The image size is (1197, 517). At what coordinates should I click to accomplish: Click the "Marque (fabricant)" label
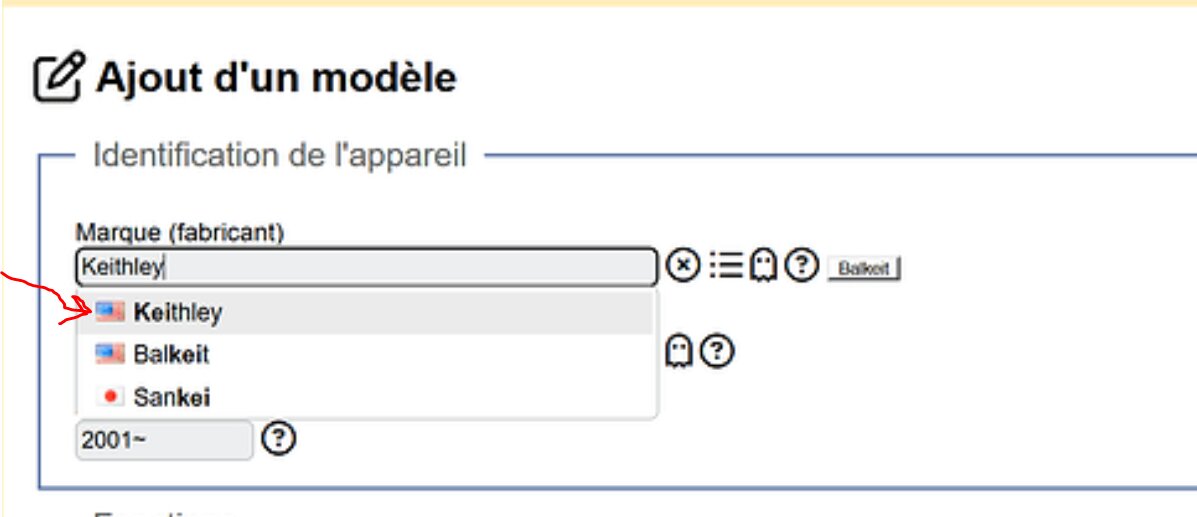pyautogui.click(x=180, y=233)
